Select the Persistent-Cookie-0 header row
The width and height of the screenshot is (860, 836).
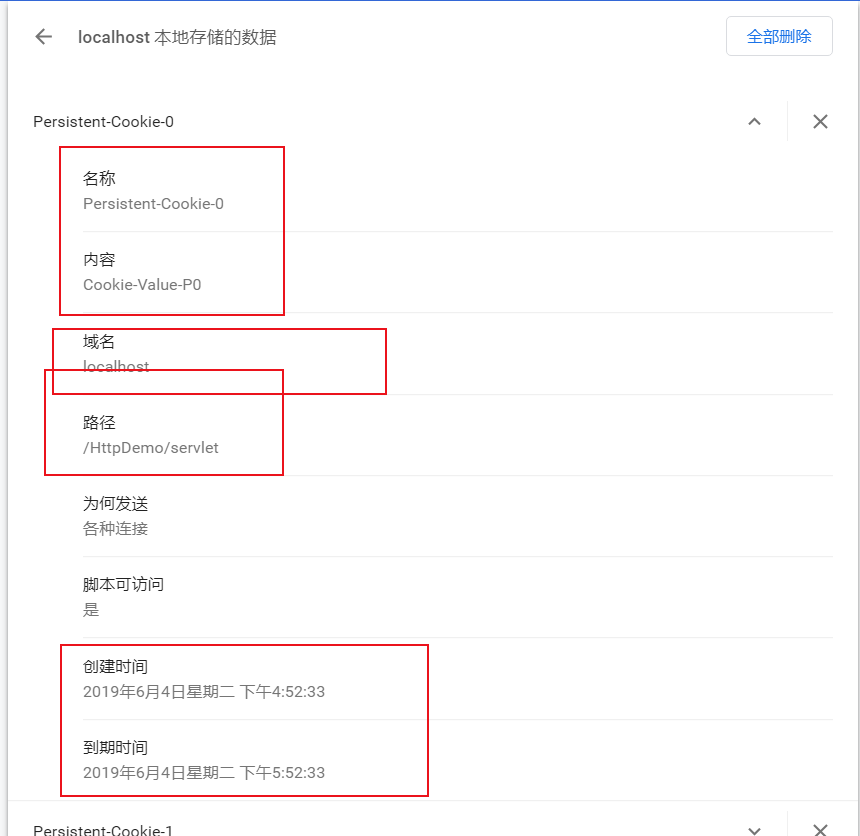103,121
